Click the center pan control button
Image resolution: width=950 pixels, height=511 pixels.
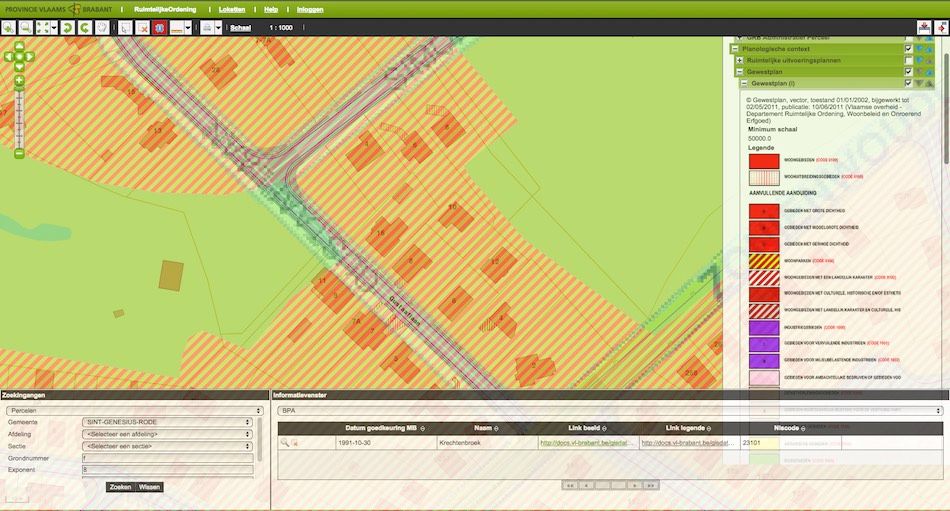[x=19, y=56]
